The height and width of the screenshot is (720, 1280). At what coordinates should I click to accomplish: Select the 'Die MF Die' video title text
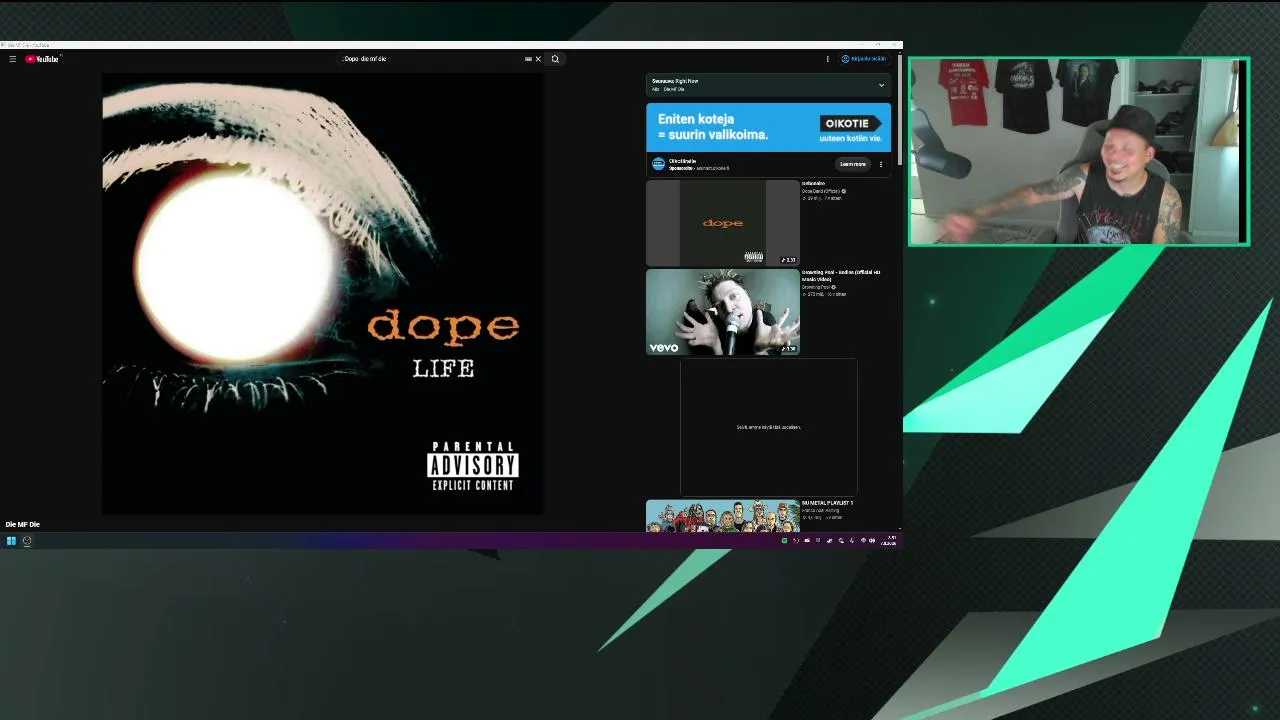[x=23, y=525]
